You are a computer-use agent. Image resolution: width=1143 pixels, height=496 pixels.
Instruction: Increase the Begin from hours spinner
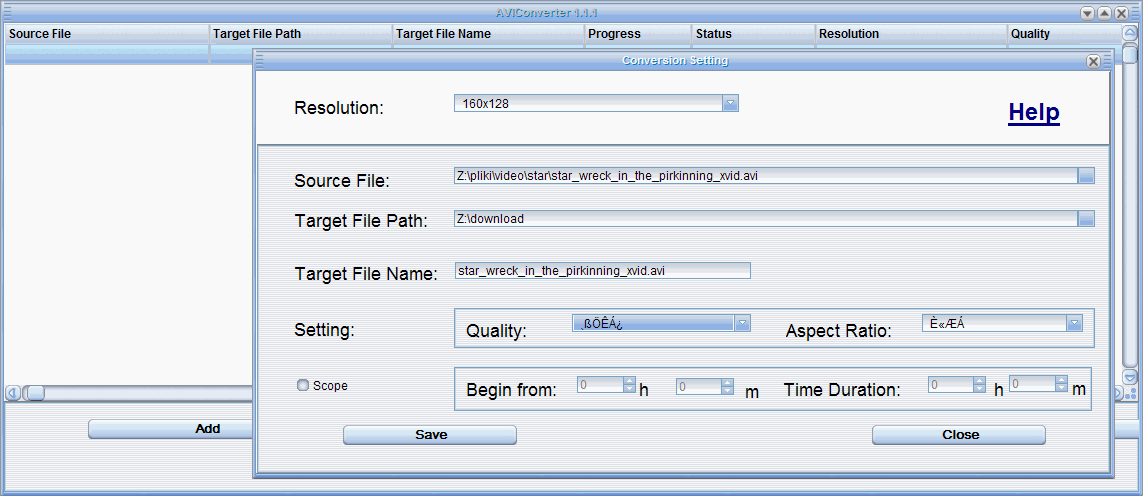pos(629,380)
